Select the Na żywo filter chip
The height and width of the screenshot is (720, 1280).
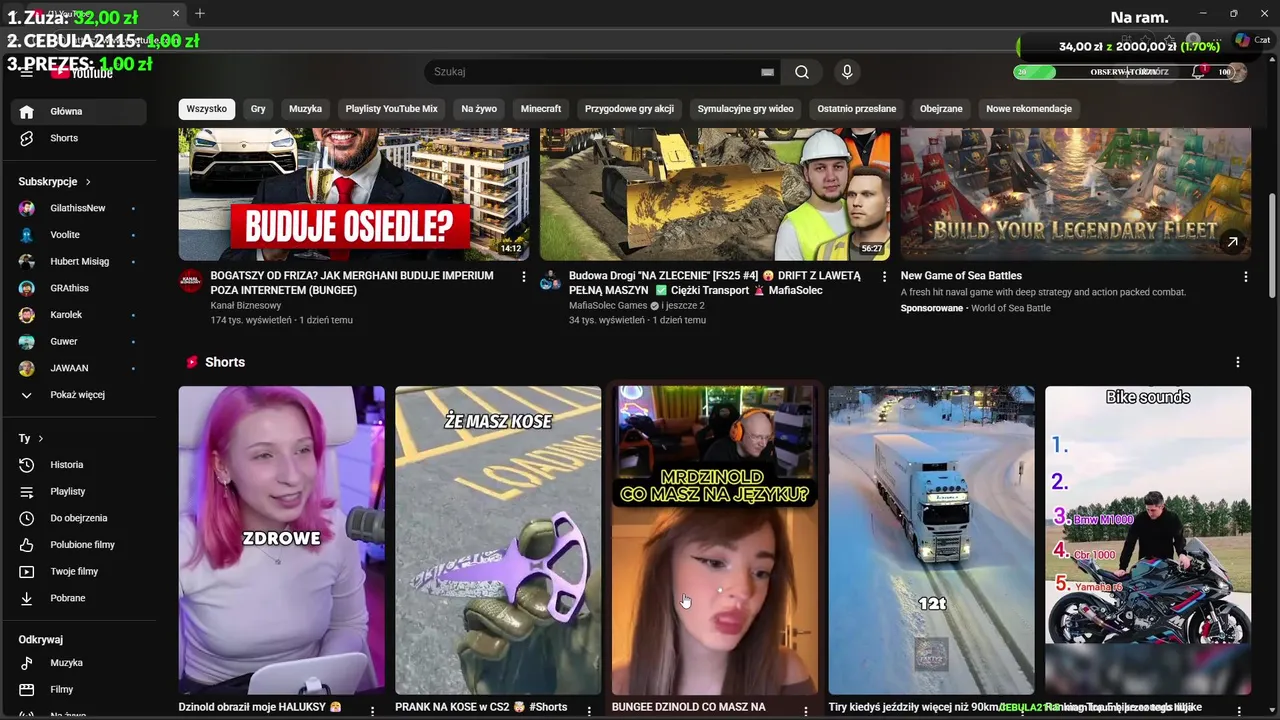coord(479,108)
